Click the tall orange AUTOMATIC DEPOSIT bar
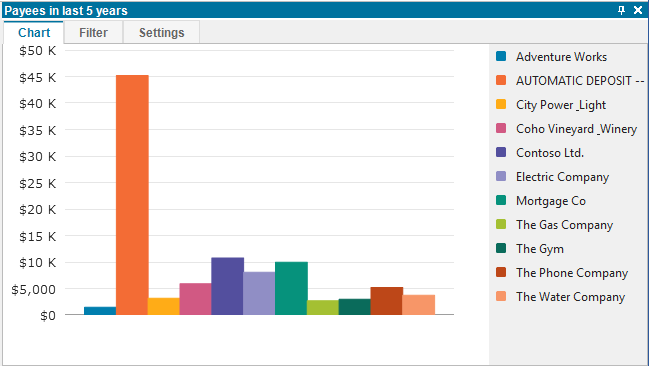 (x=132, y=195)
